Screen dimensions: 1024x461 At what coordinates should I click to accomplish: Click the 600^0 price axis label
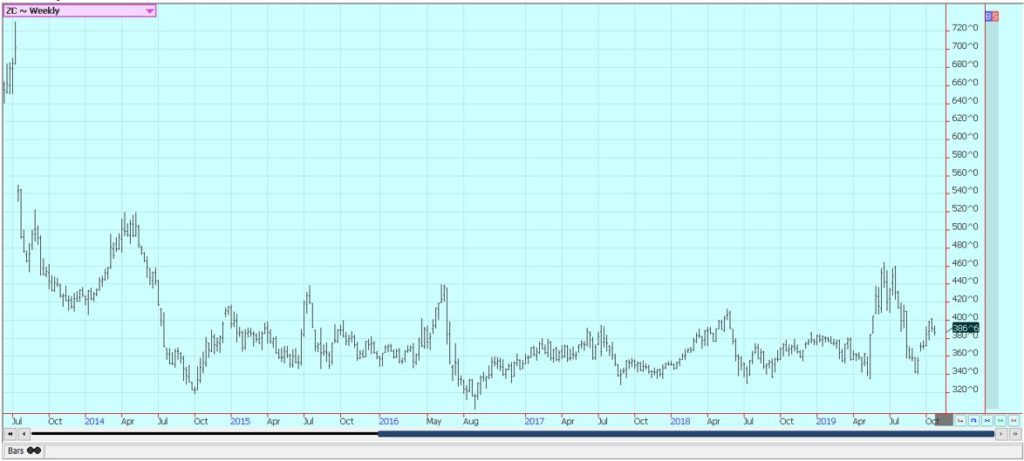pos(965,136)
